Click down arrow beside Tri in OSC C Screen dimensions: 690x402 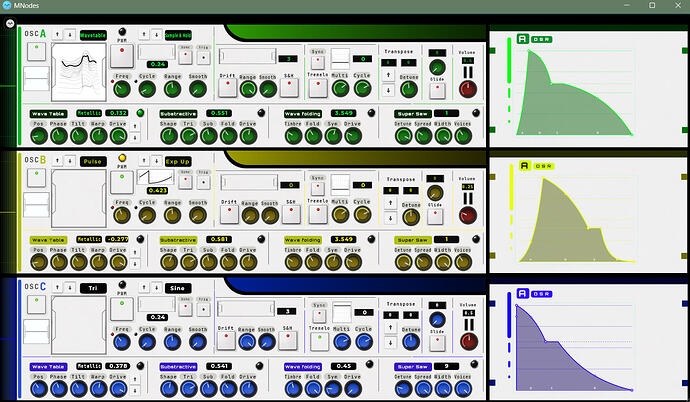pos(70,288)
